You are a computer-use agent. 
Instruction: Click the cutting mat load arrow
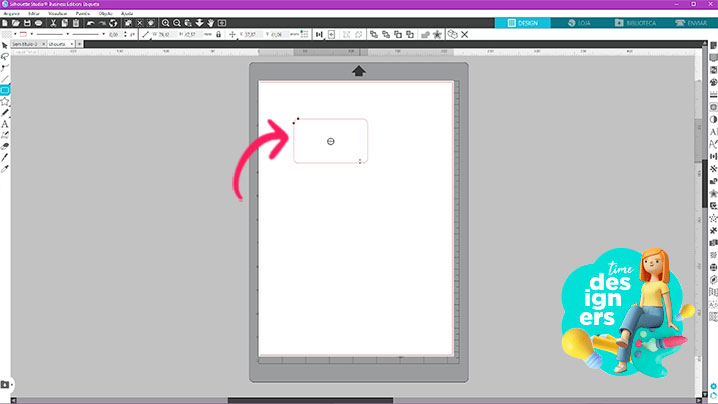click(x=358, y=70)
